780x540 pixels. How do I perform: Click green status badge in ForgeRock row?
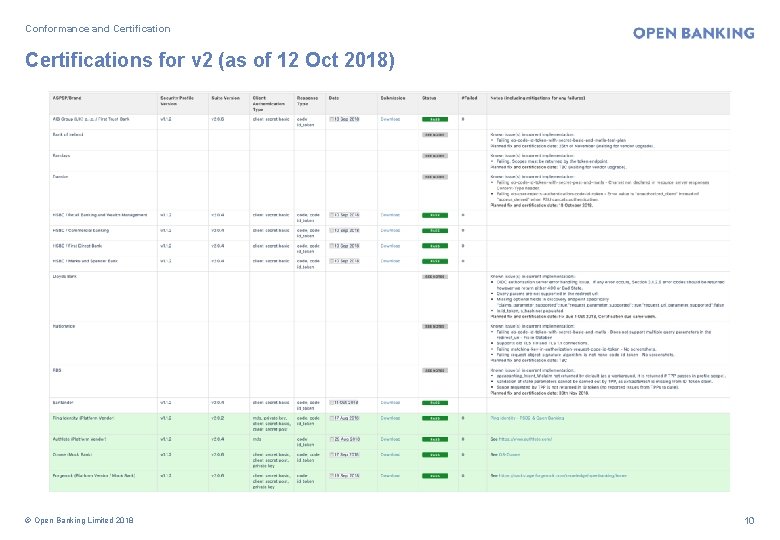(x=435, y=476)
